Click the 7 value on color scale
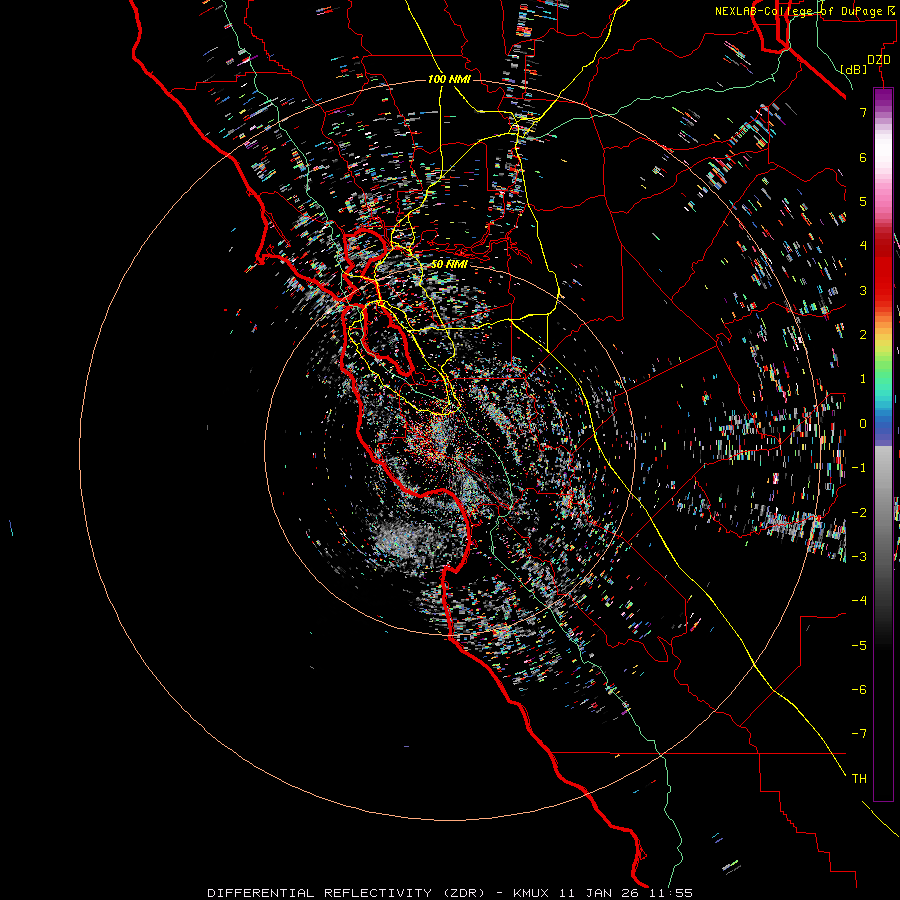The image size is (900, 900). tap(863, 112)
